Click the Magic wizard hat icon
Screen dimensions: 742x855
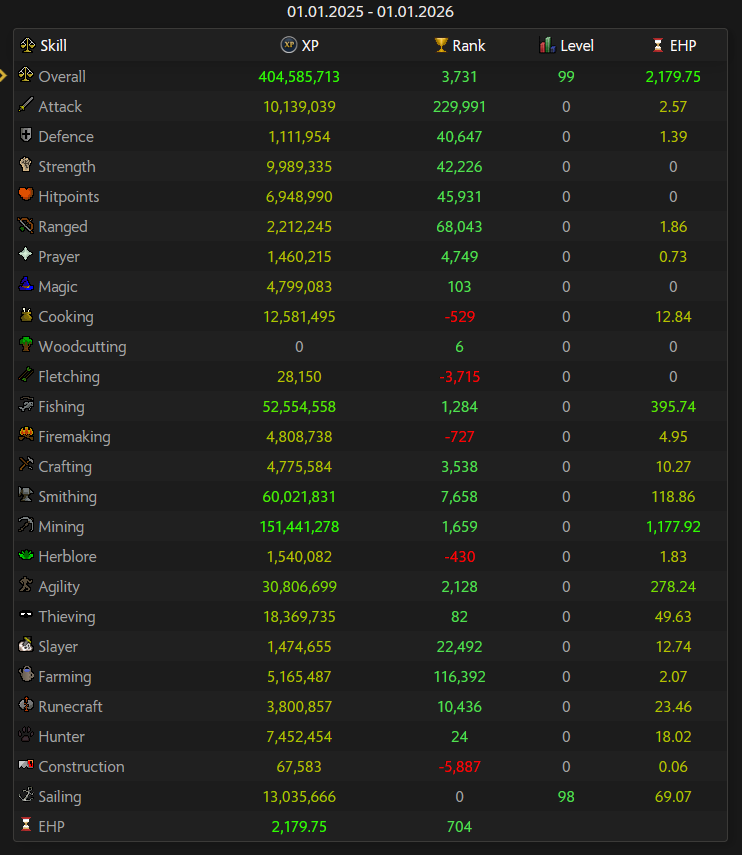(x=26, y=284)
